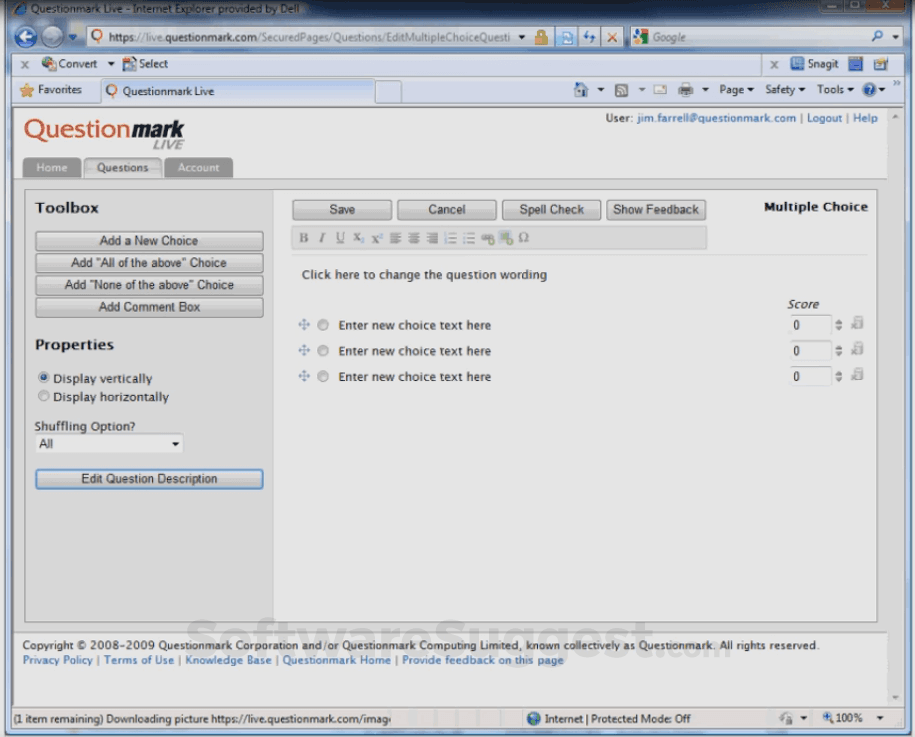
Task: Increase the first choice score with the stepper
Action: click(840, 321)
